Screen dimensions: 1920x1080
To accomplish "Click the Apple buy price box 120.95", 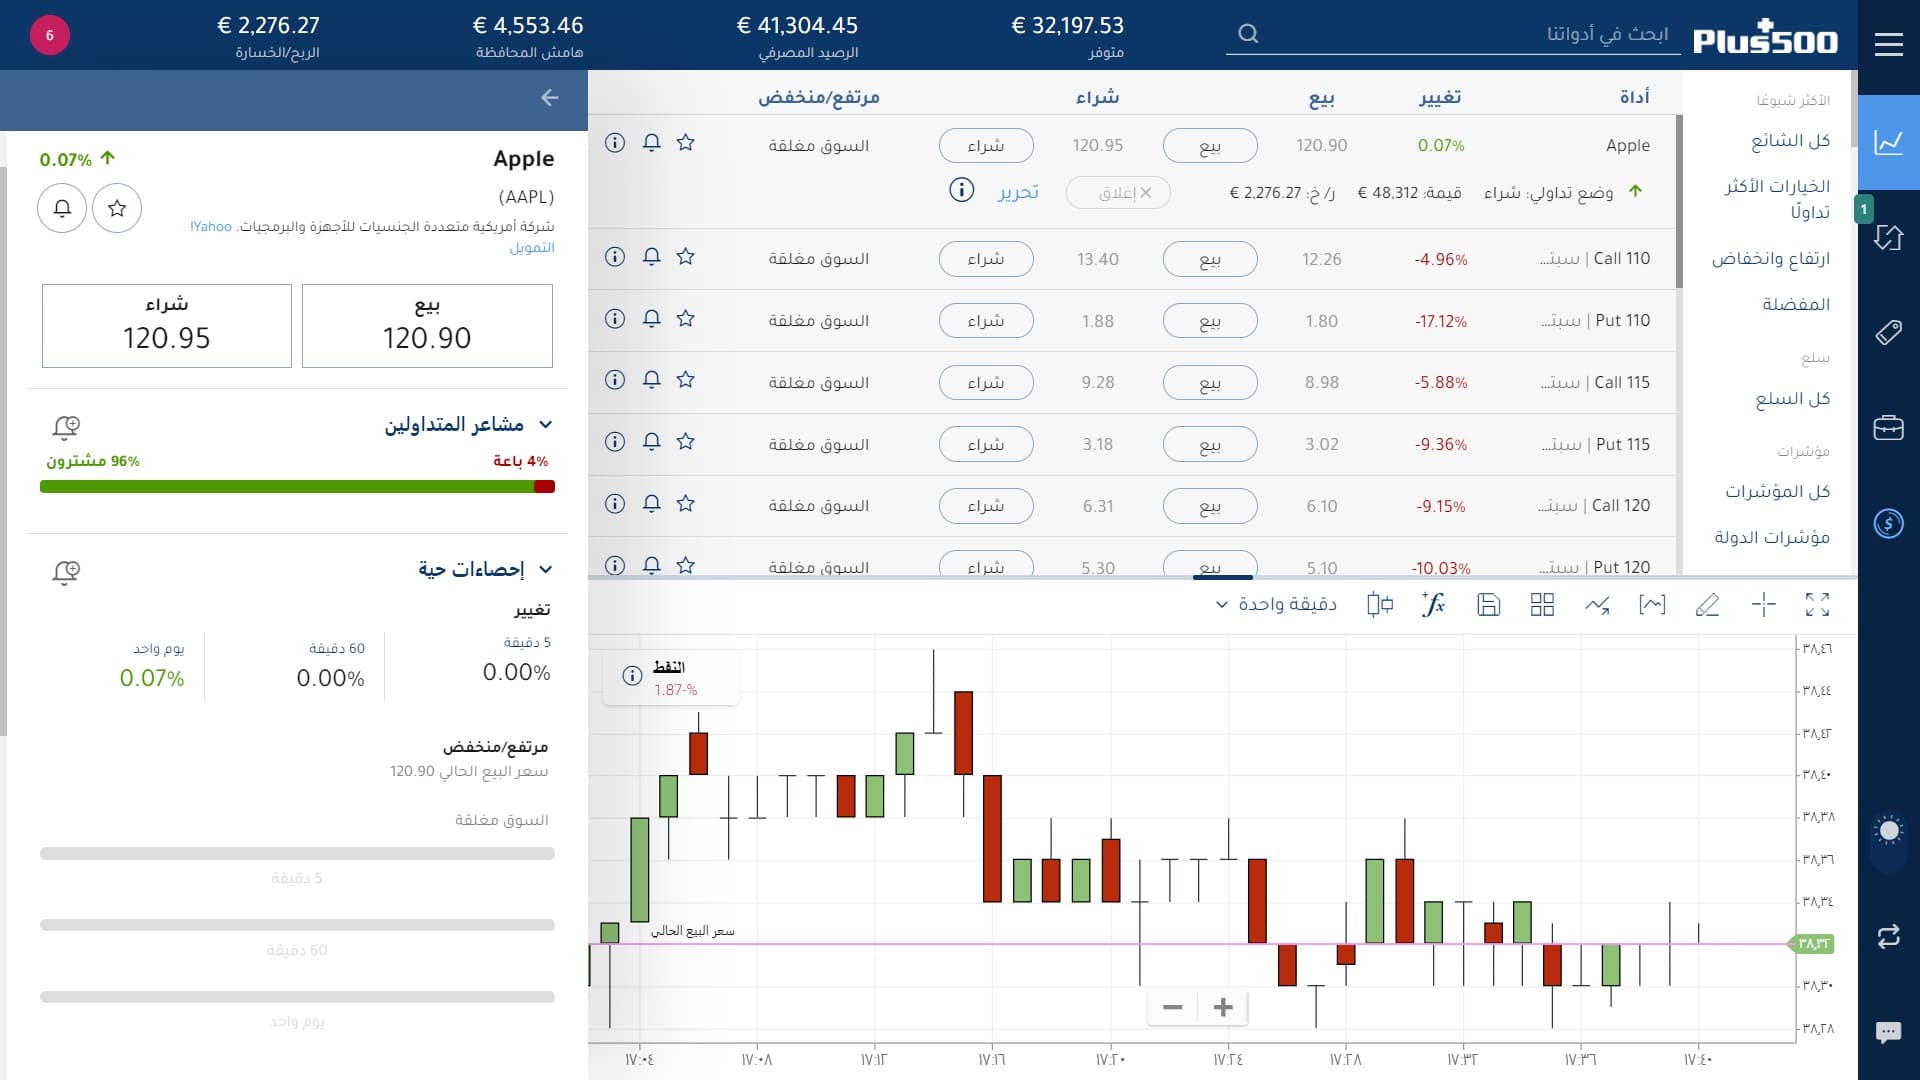I will coord(167,326).
